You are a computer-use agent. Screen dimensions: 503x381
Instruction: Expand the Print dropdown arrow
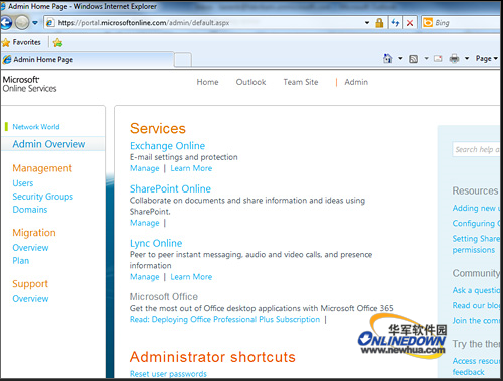tap(467, 59)
